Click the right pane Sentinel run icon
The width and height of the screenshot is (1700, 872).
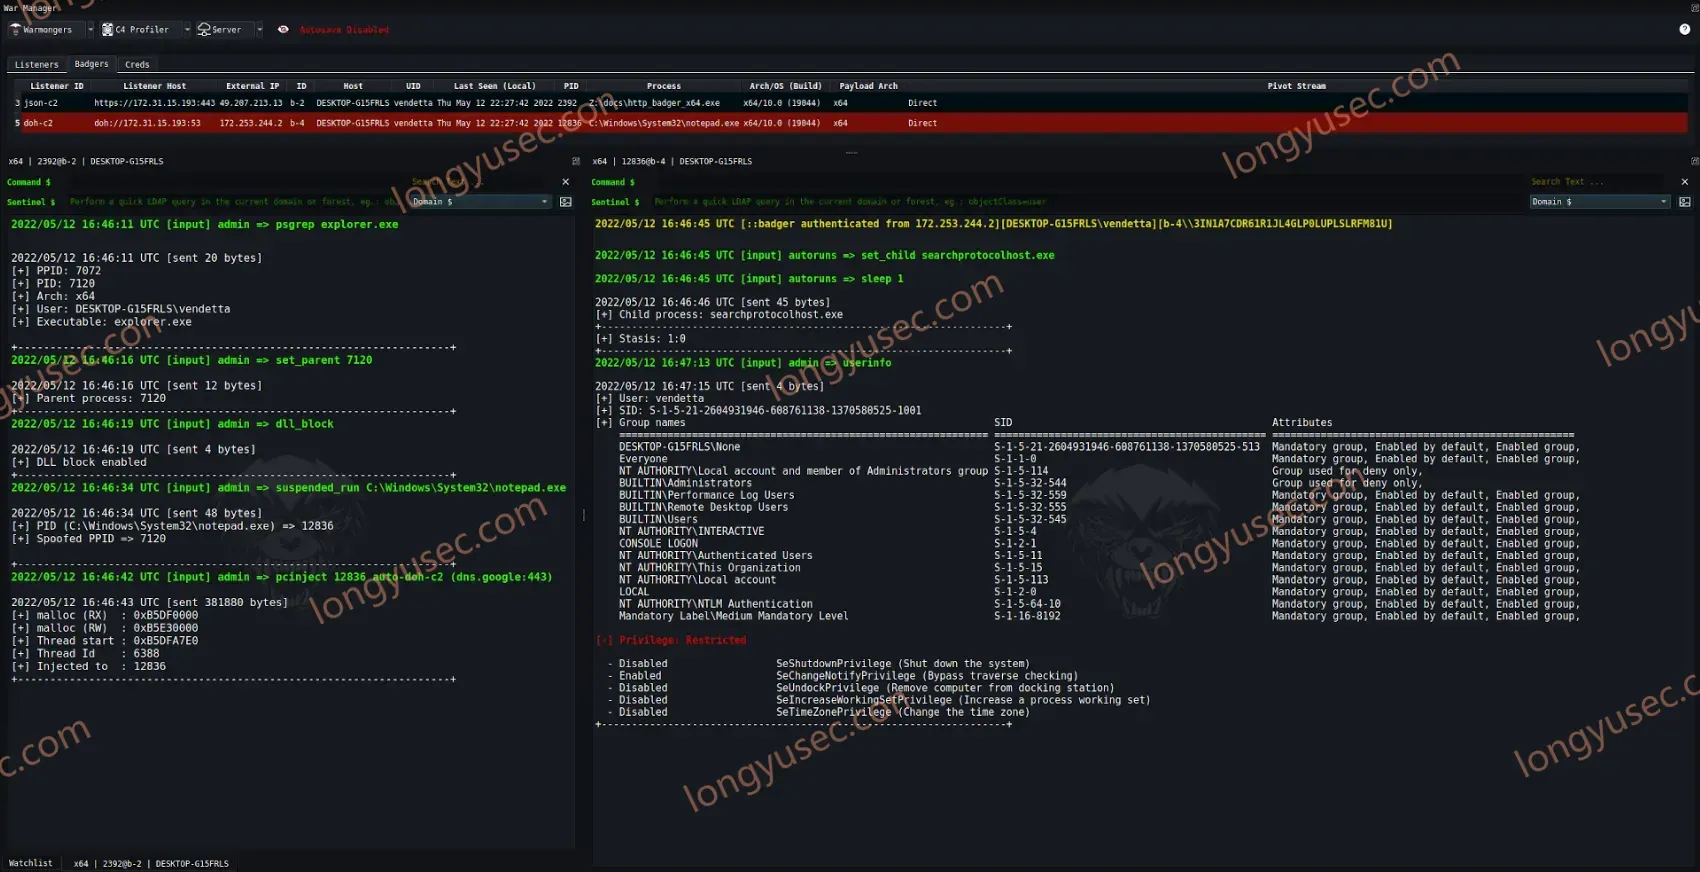pos(1685,202)
